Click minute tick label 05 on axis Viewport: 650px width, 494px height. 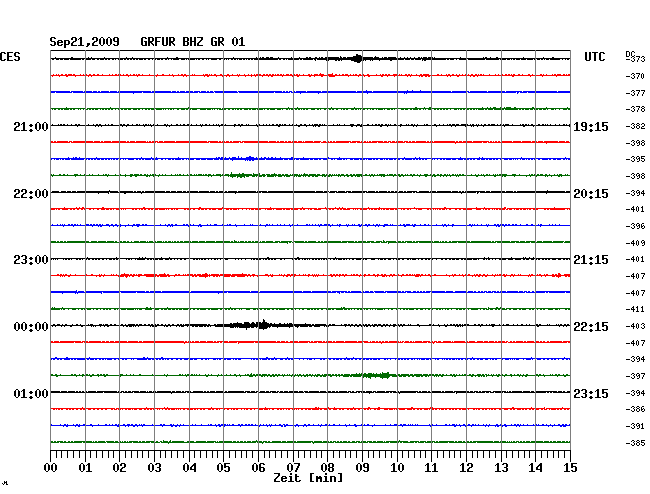point(223,468)
